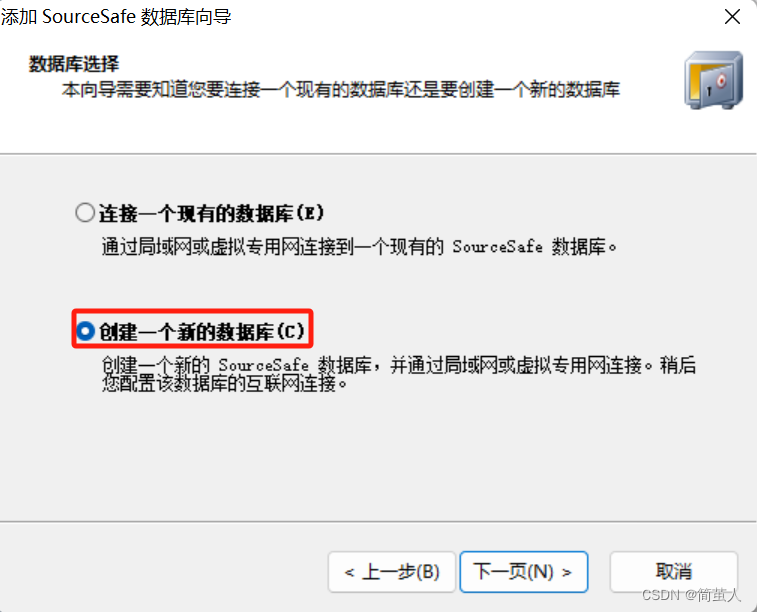Close the Add SourceSafe Database wizard
This screenshot has height=612, width=757.
pos(732,17)
